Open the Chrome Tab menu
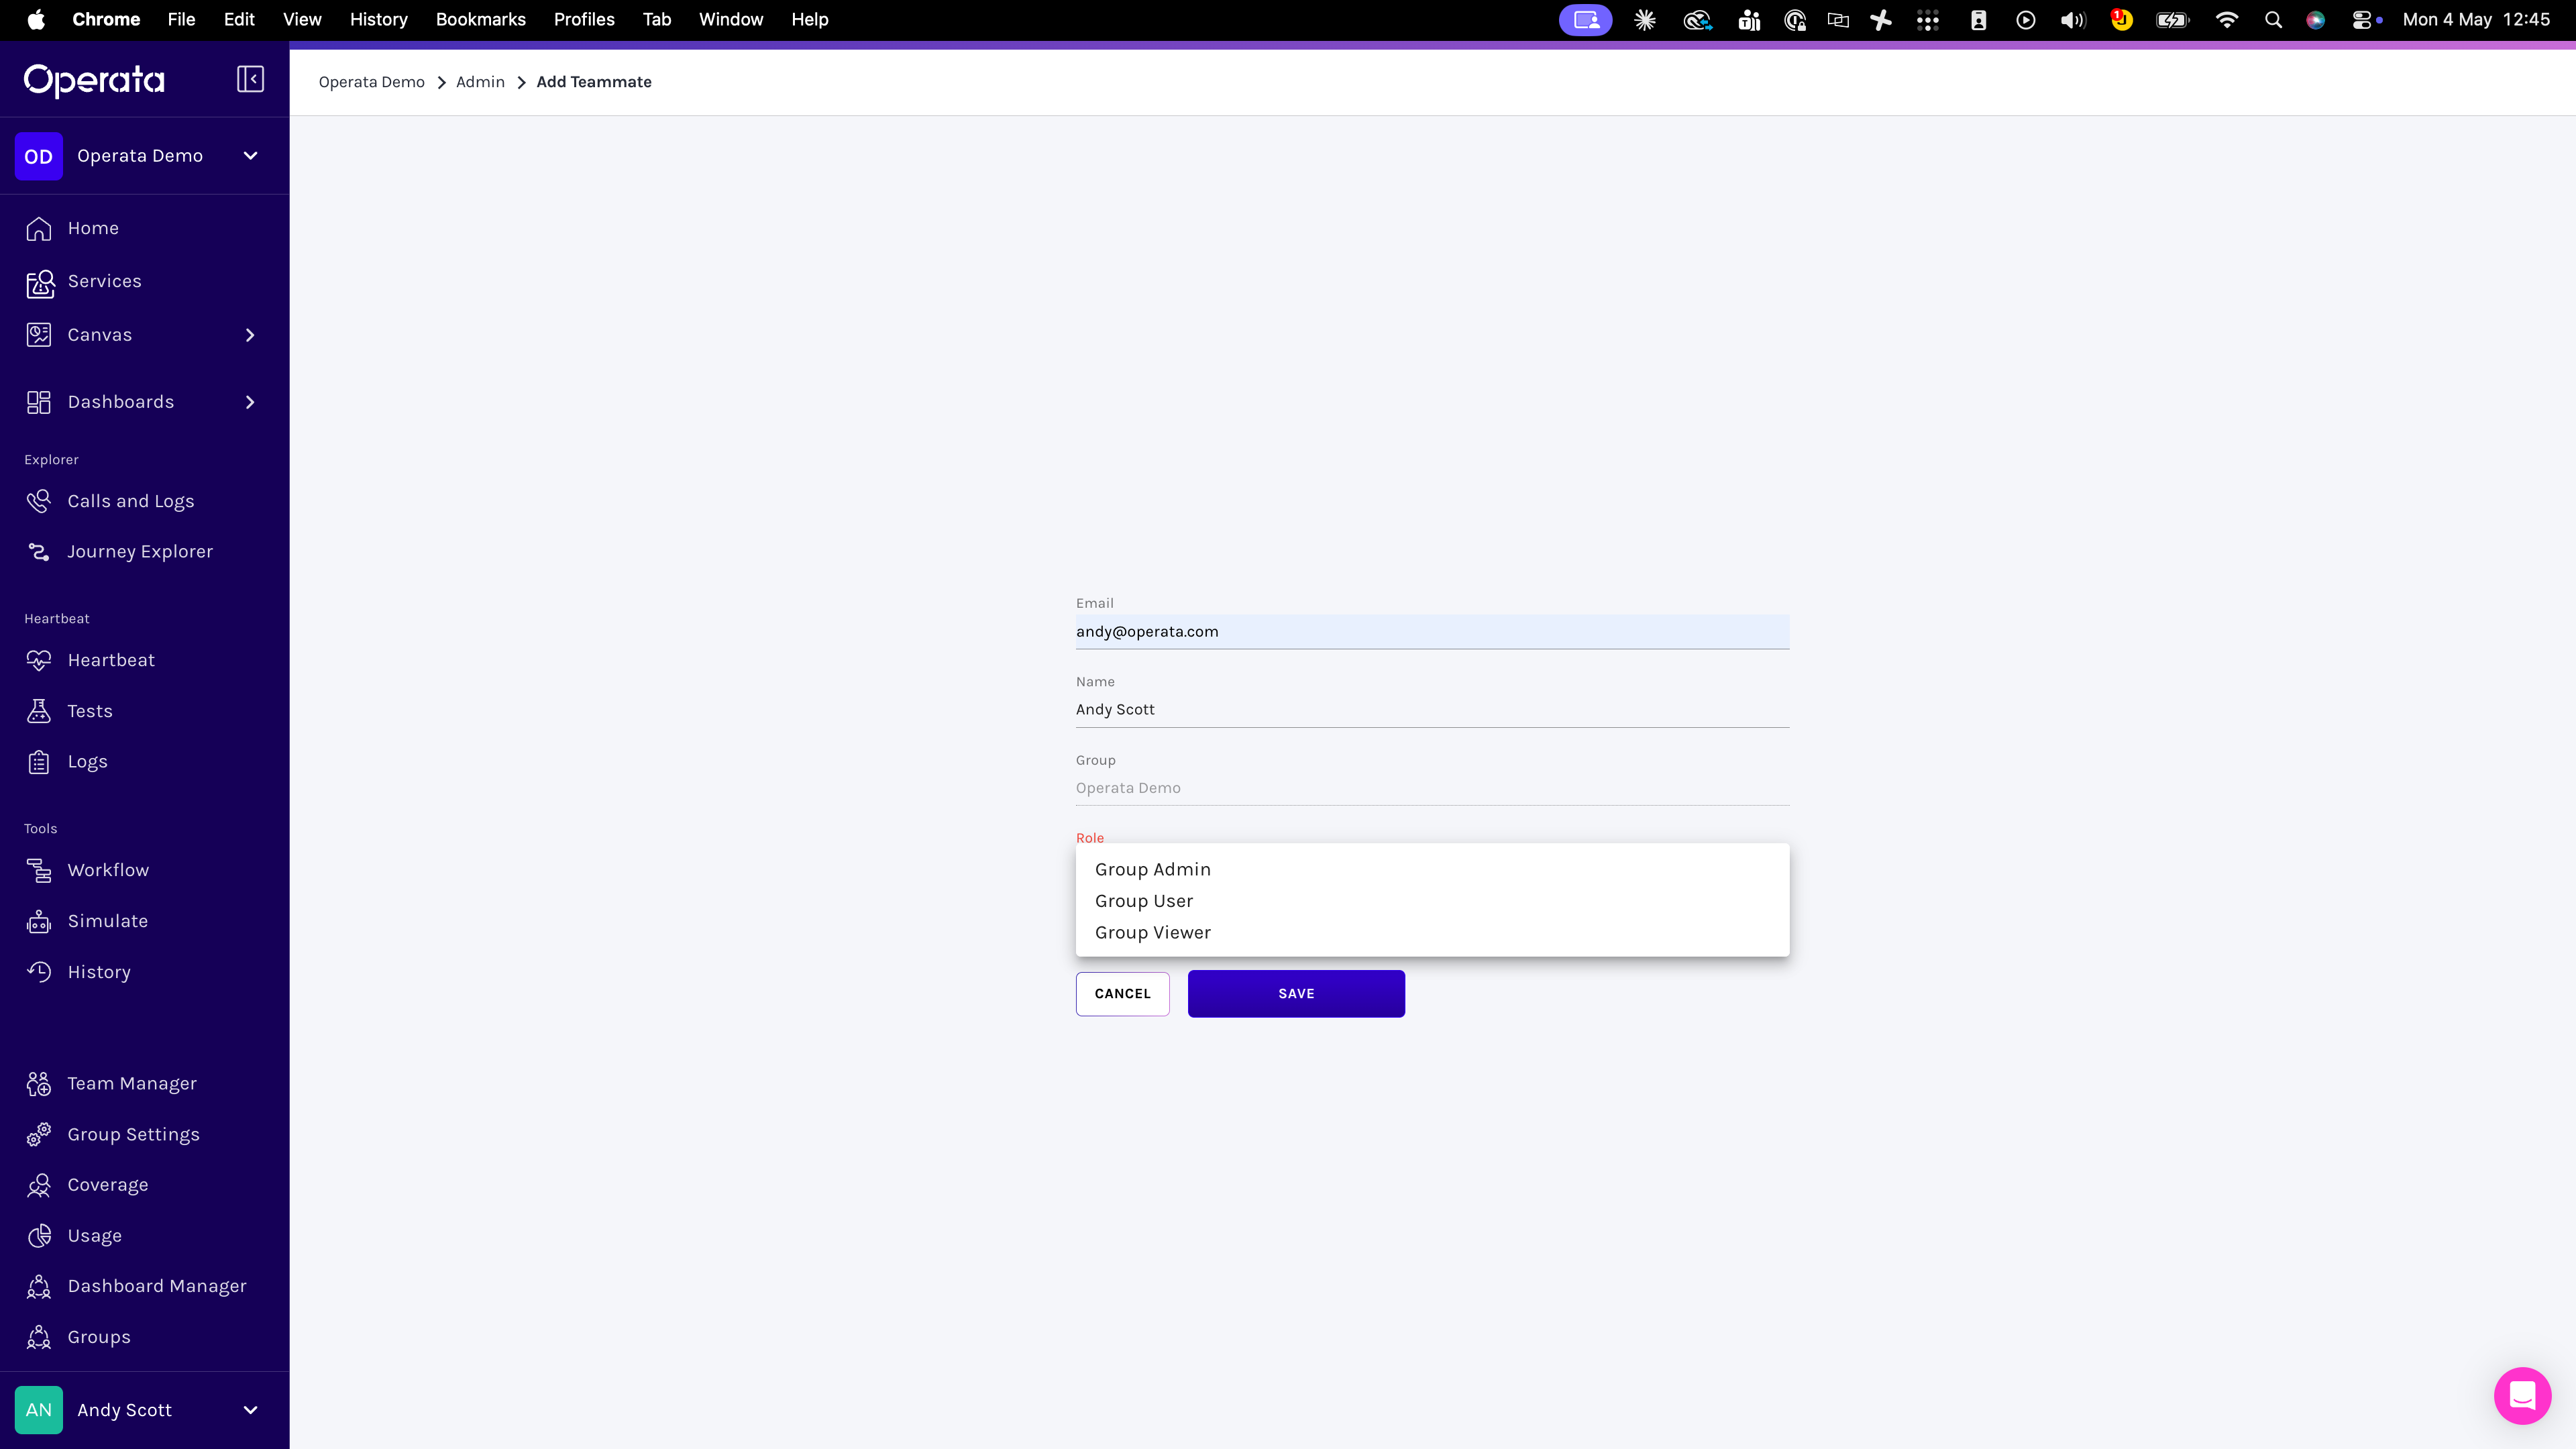This screenshot has width=2576, height=1449. point(657,20)
